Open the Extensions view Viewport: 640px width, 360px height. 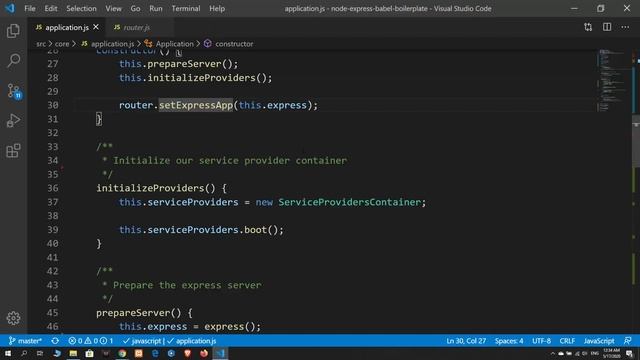click(x=13, y=151)
